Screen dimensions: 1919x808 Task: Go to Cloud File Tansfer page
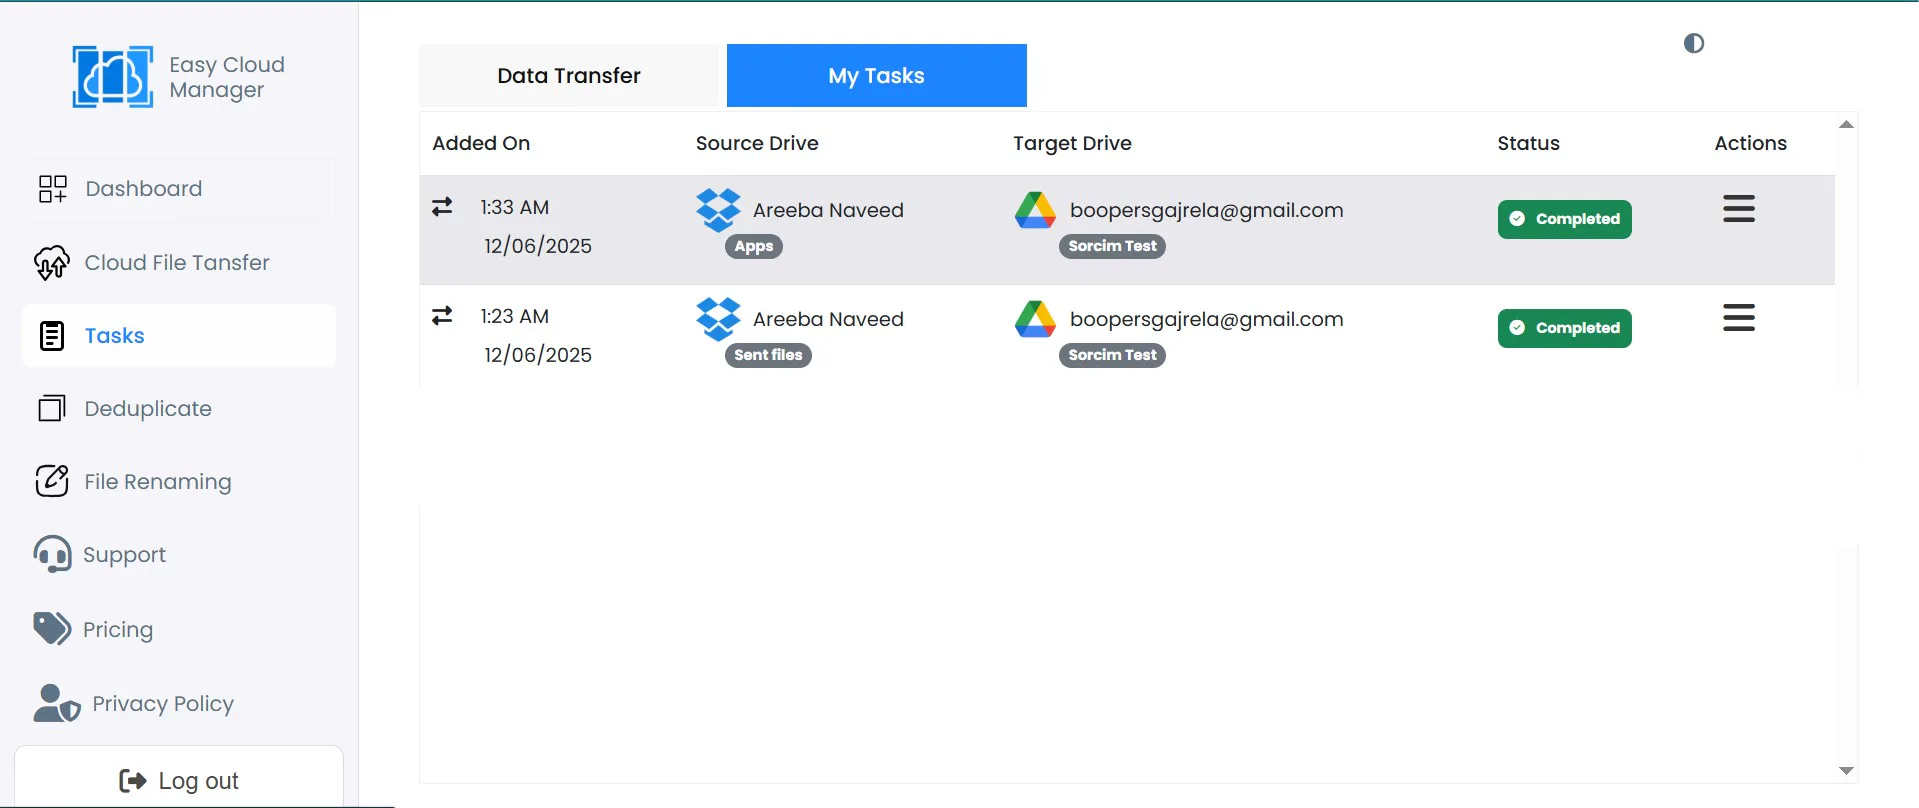179,263
